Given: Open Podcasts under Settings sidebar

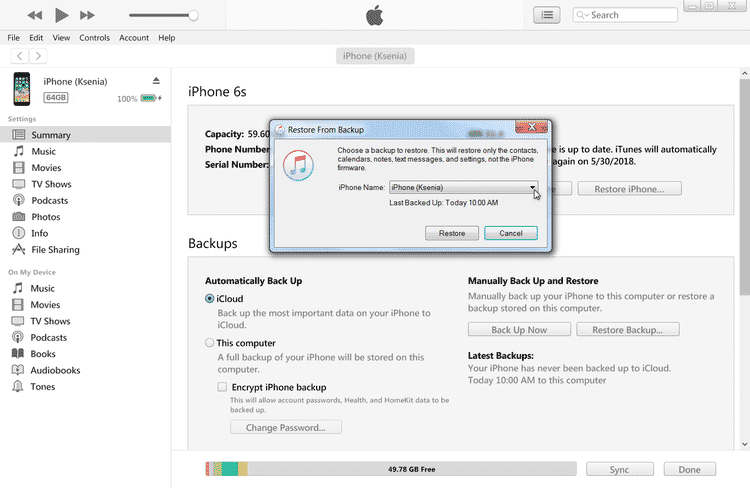Looking at the screenshot, I should pyautogui.click(x=50, y=200).
